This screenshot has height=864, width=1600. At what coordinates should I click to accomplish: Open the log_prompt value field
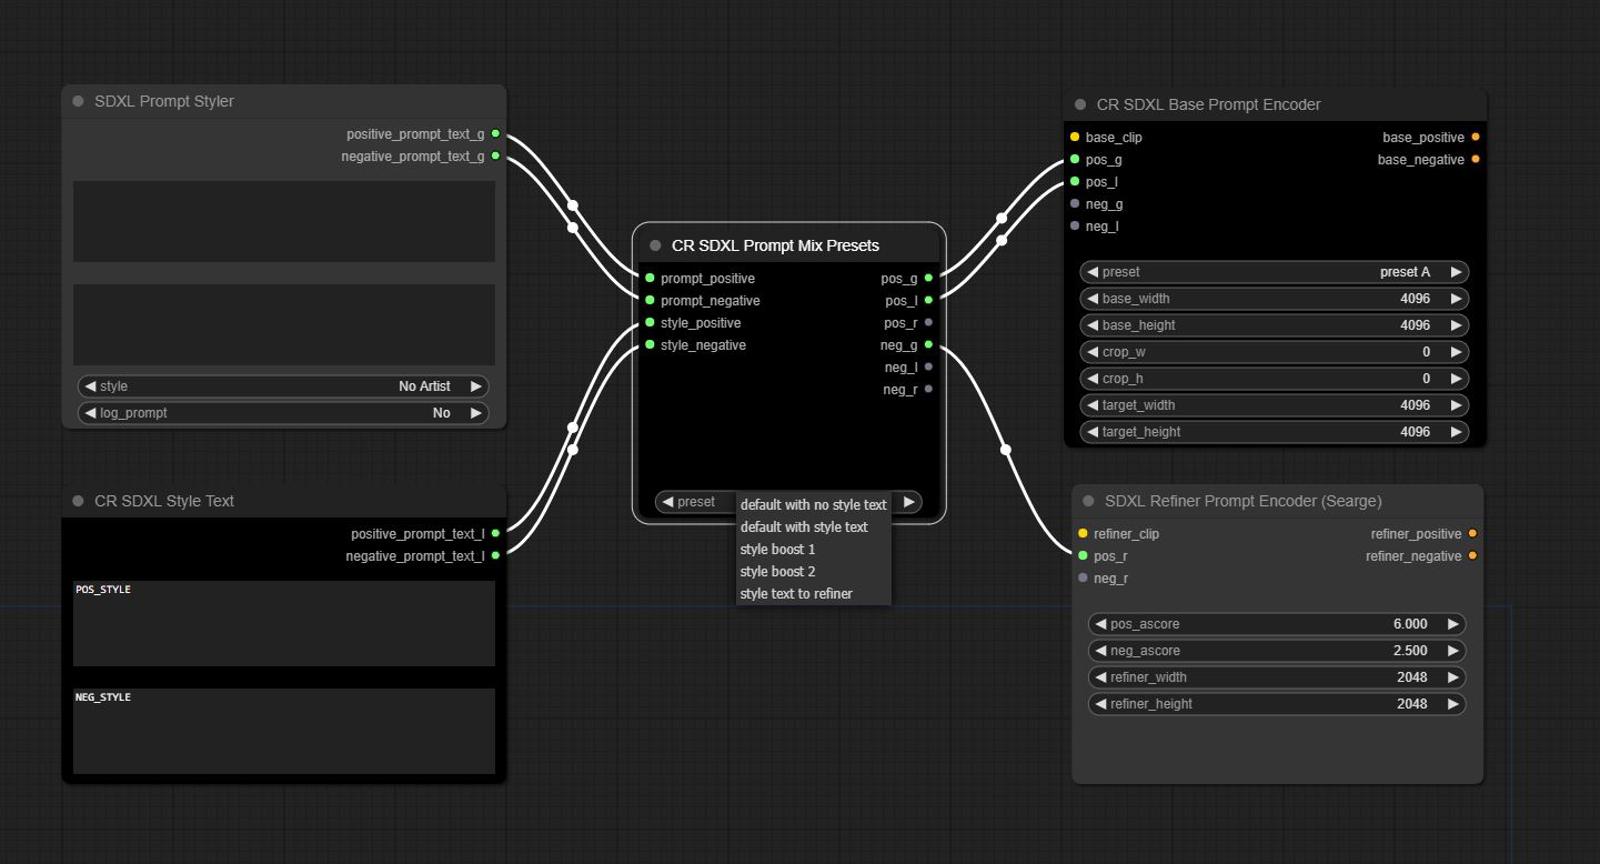click(x=283, y=413)
